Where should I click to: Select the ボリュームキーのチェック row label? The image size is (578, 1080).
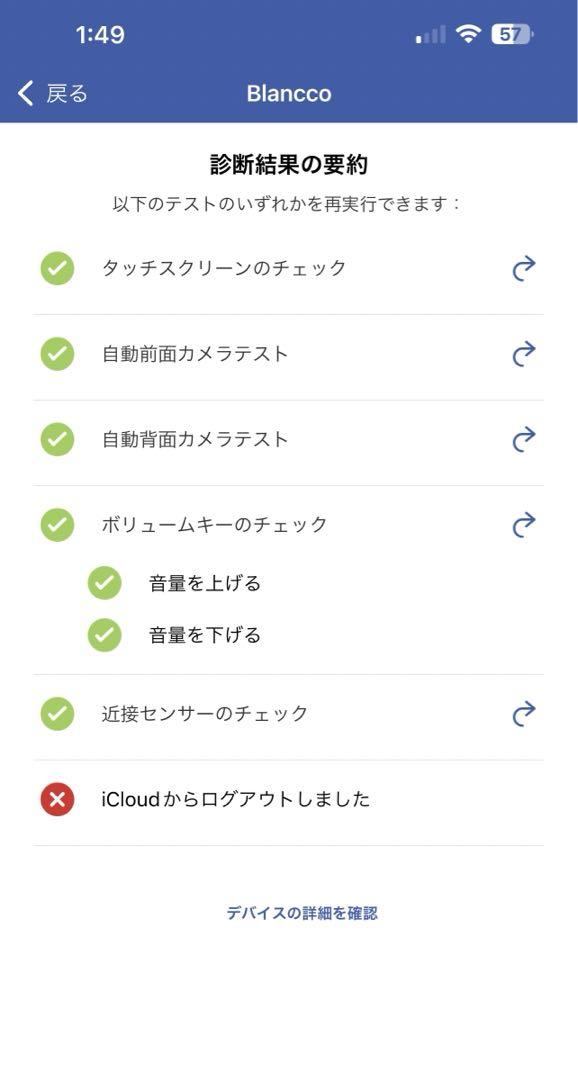(214, 524)
